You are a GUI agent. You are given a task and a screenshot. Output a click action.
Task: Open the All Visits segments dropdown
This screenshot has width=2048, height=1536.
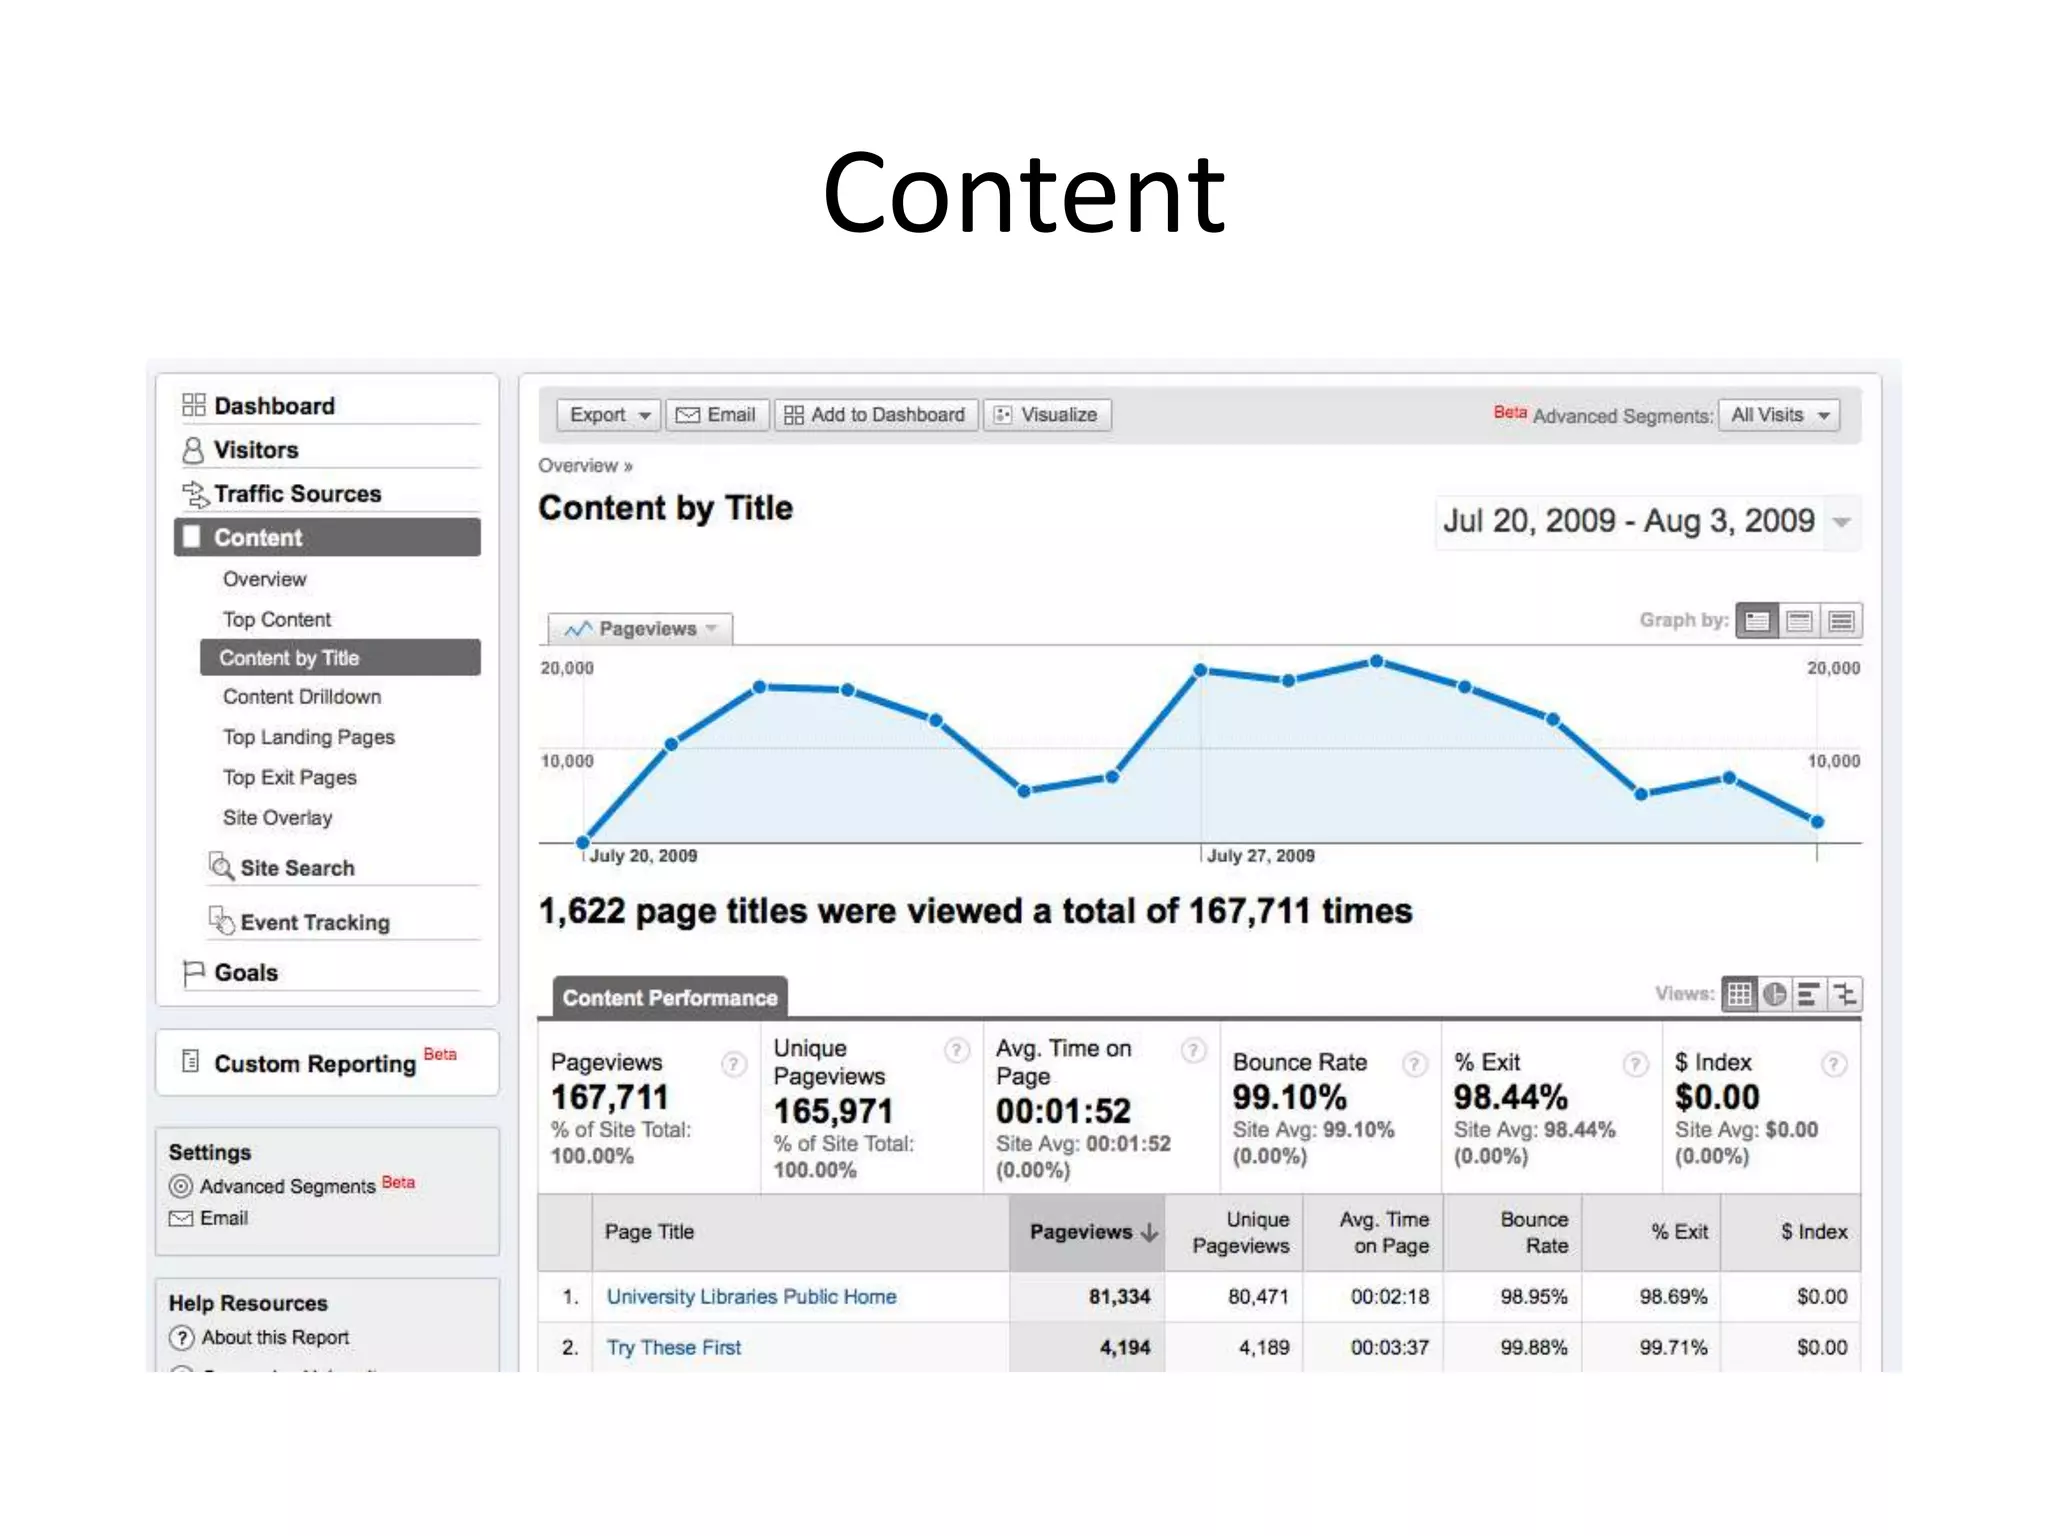[1778, 415]
